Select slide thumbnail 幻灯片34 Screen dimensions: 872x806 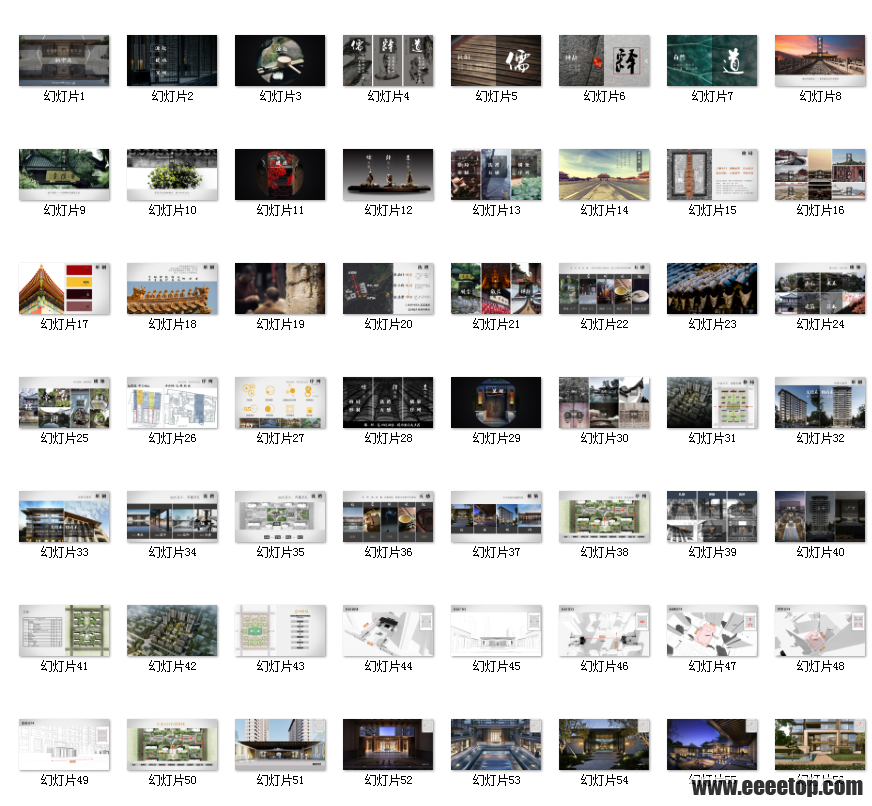(172, 517)
